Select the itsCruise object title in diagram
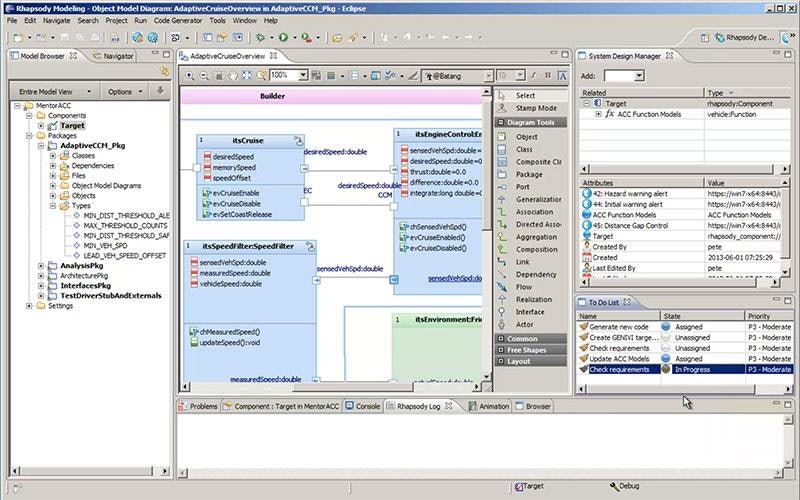 248,140
